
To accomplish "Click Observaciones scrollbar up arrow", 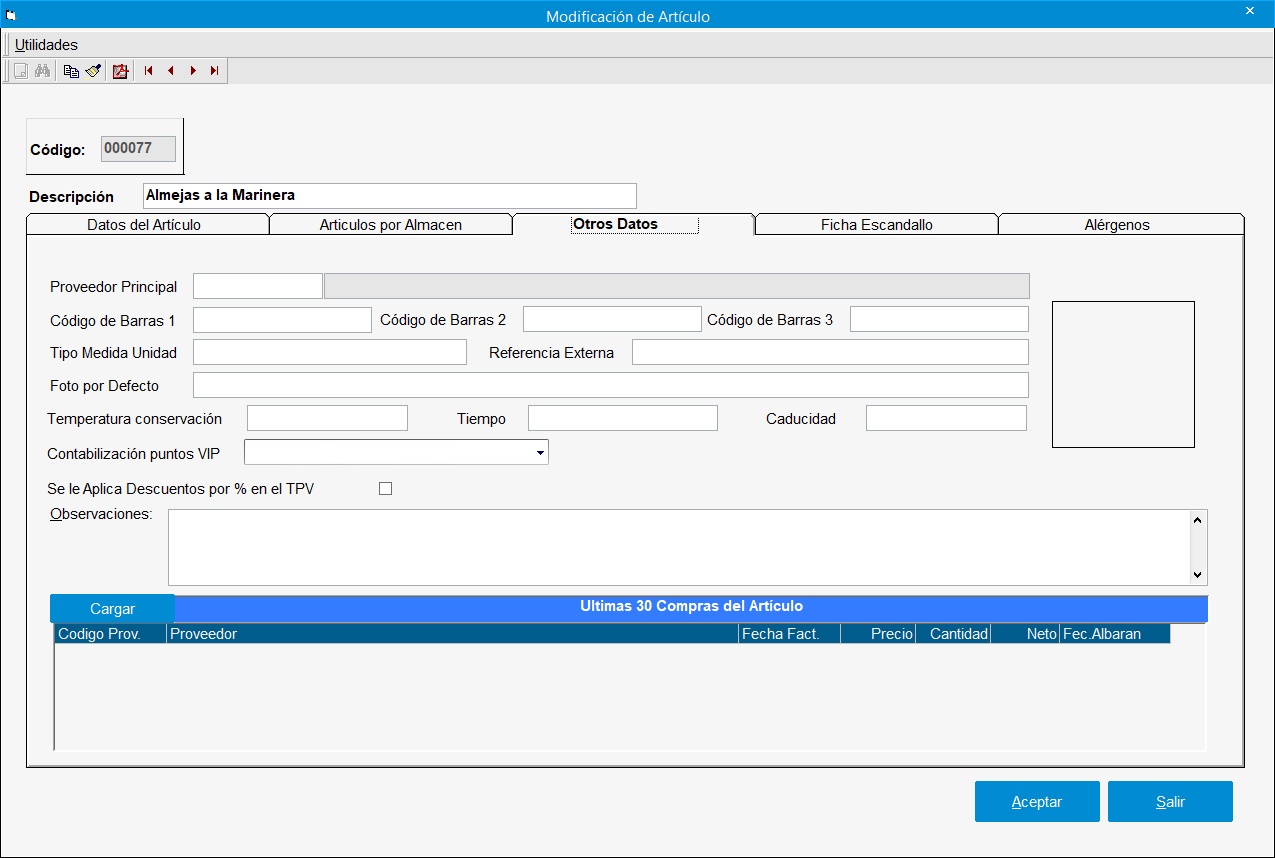I will 1198,519.
